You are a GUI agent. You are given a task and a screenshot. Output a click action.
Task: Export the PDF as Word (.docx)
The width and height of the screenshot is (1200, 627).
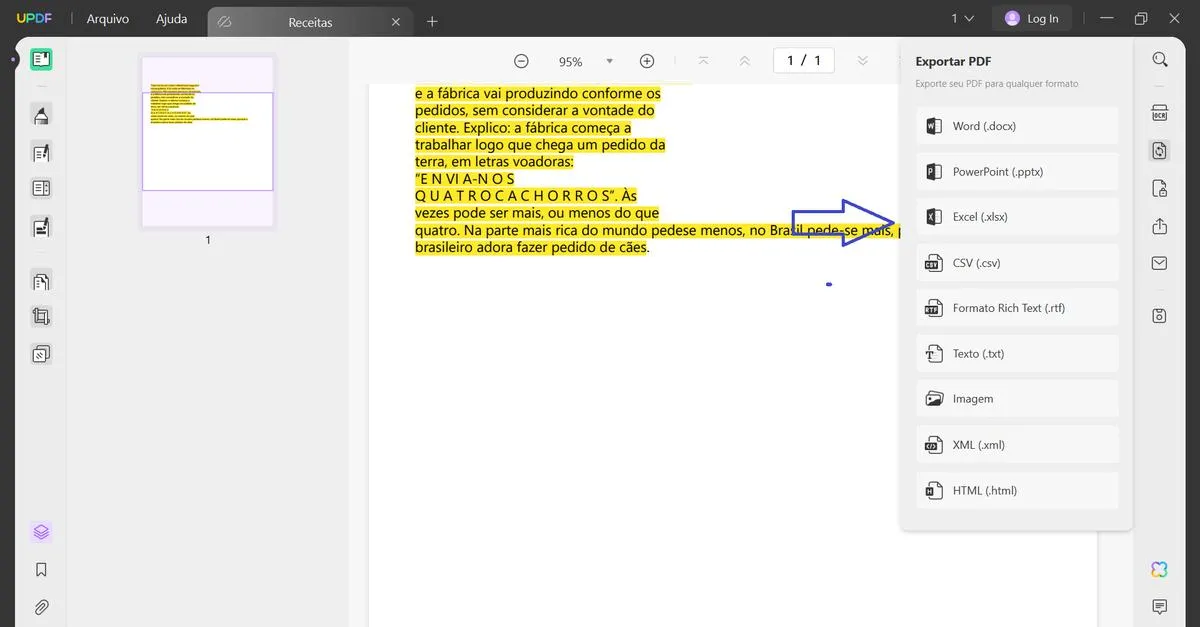[1016, 125]
